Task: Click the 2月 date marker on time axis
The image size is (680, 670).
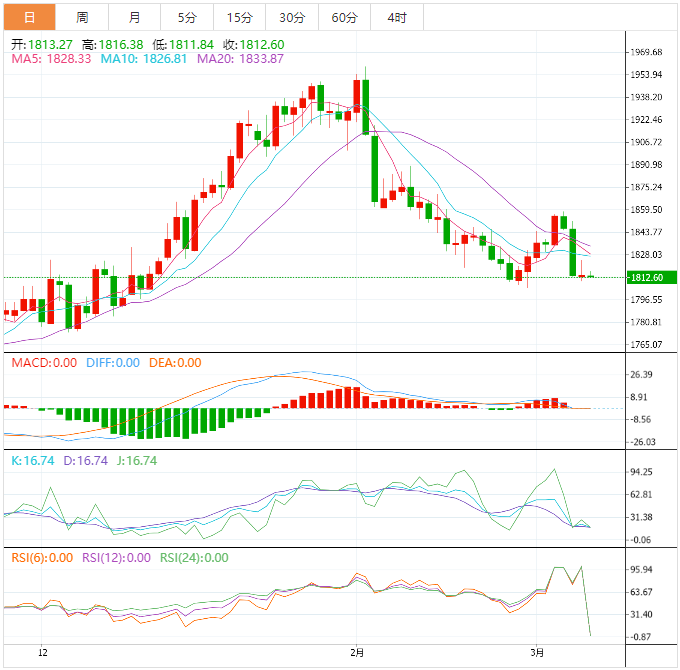Action: coord(357,652)
